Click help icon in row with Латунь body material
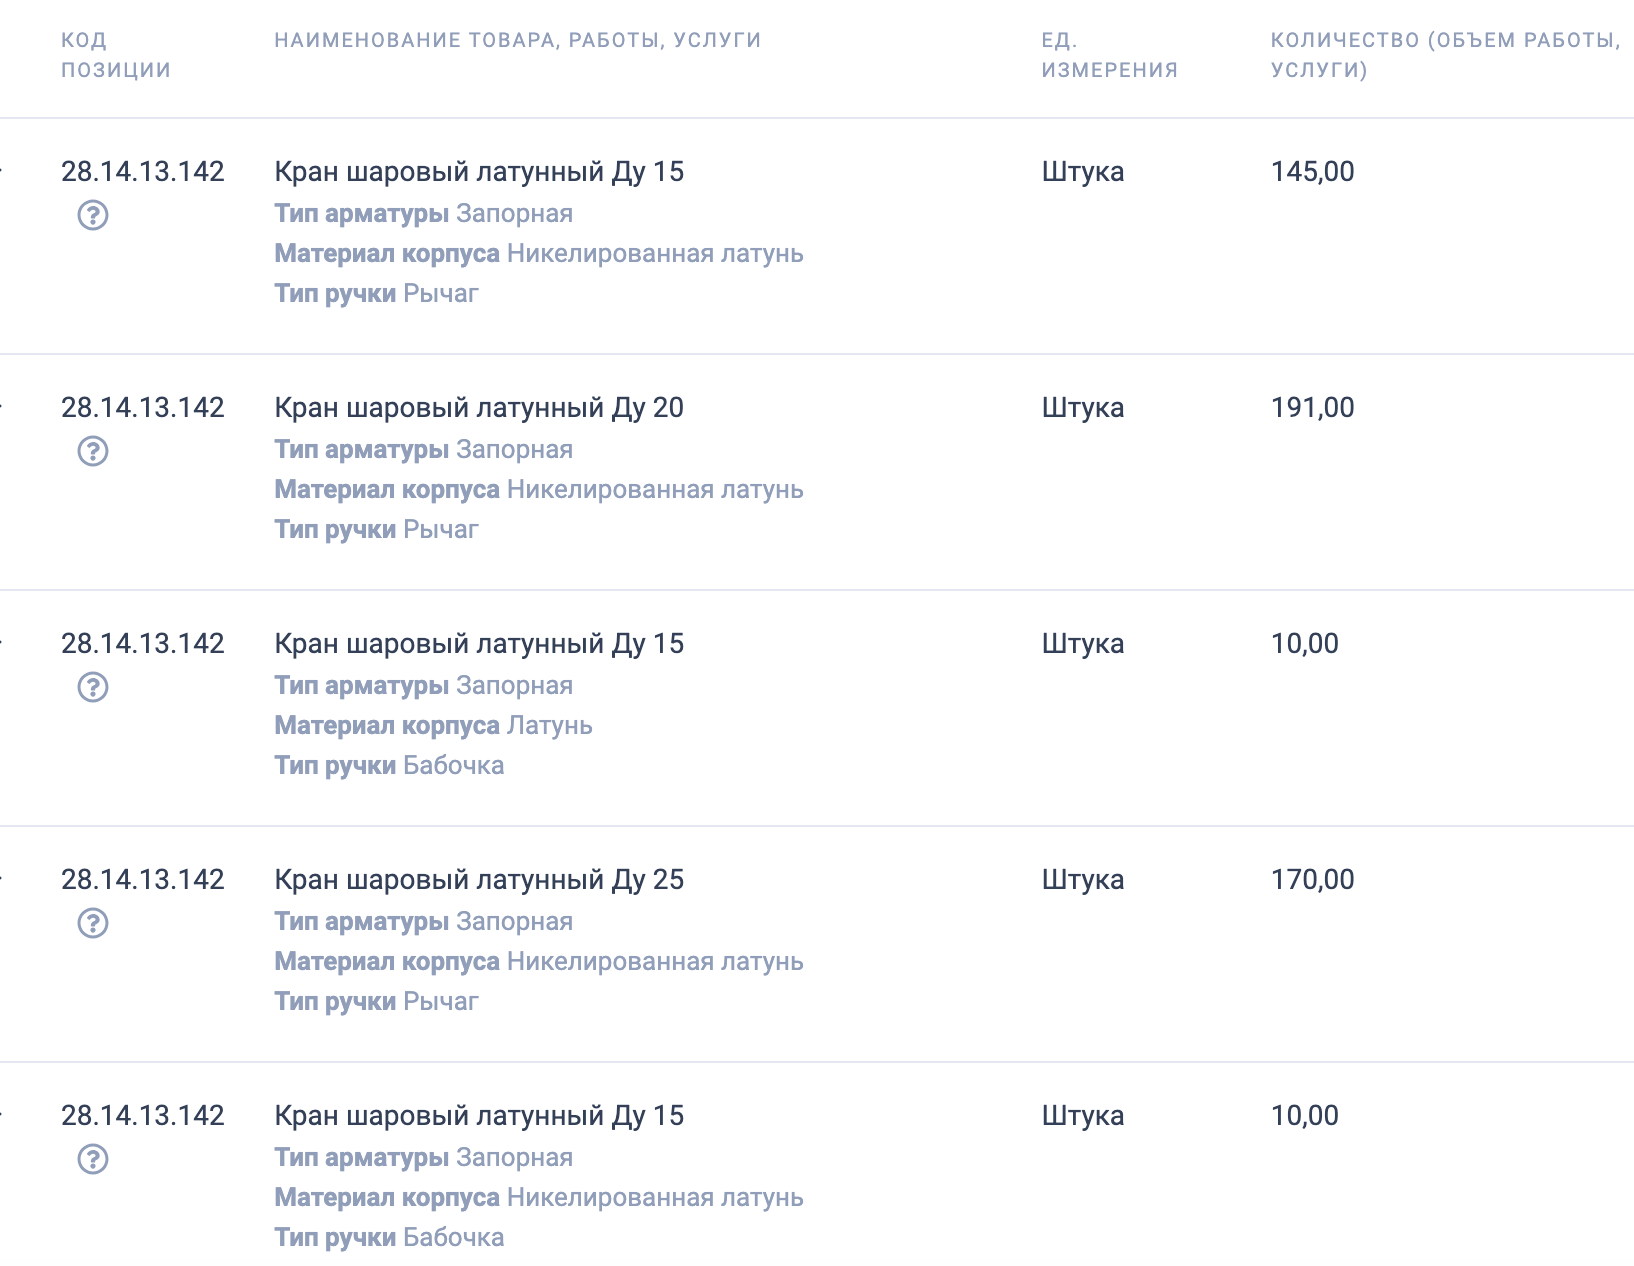 coord(93,687)
